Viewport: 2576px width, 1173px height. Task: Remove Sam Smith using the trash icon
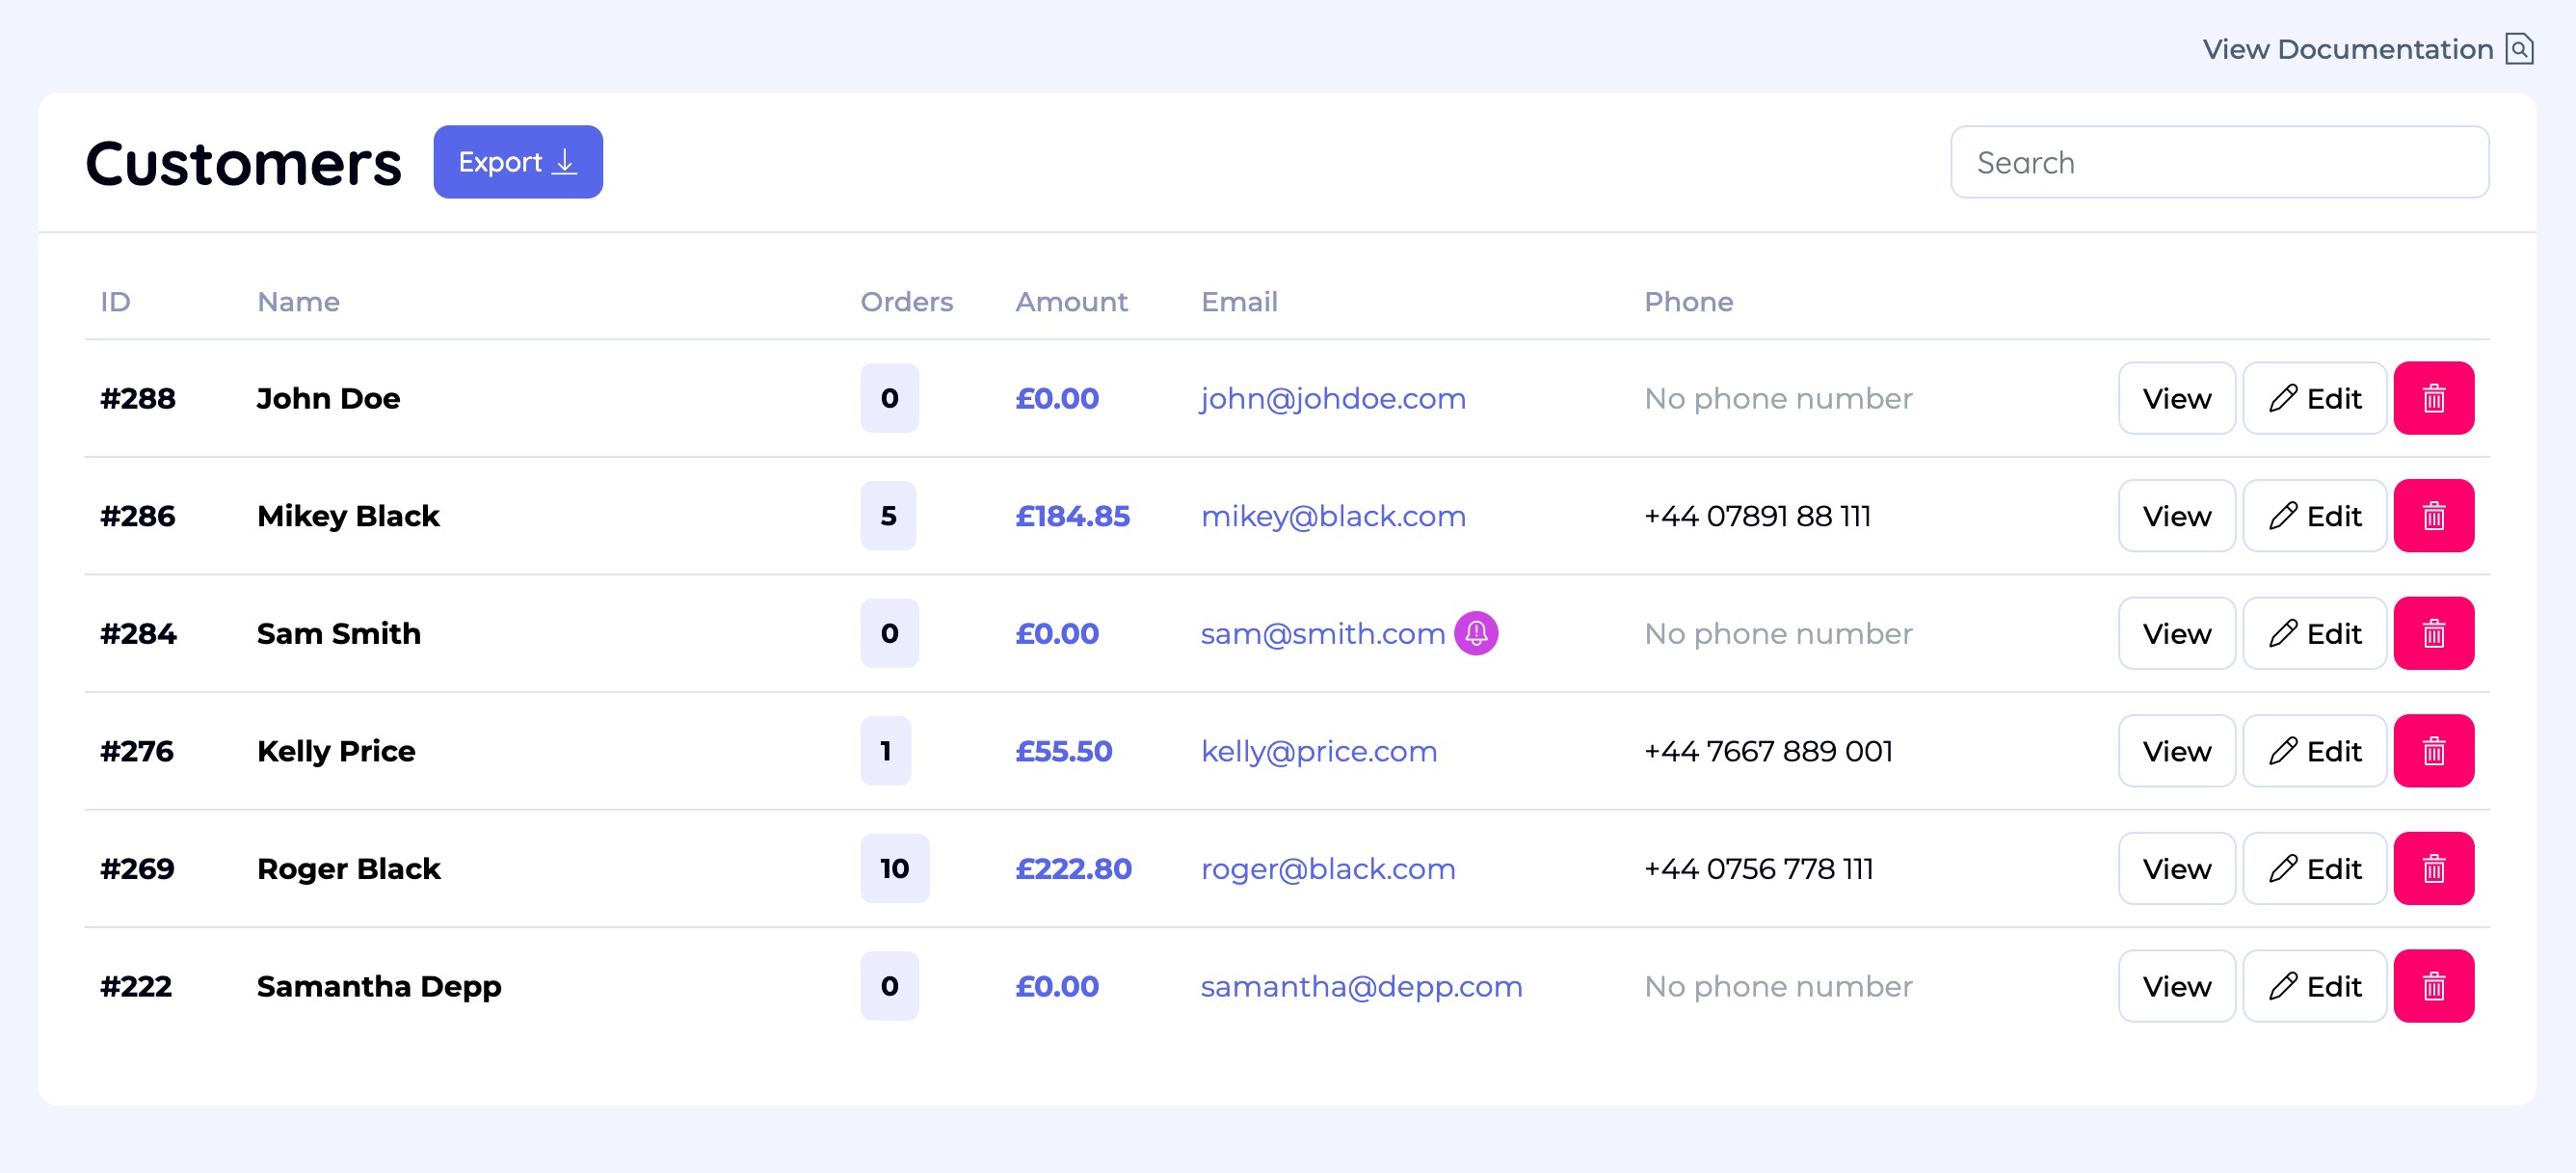click(x=2433, y=633)
